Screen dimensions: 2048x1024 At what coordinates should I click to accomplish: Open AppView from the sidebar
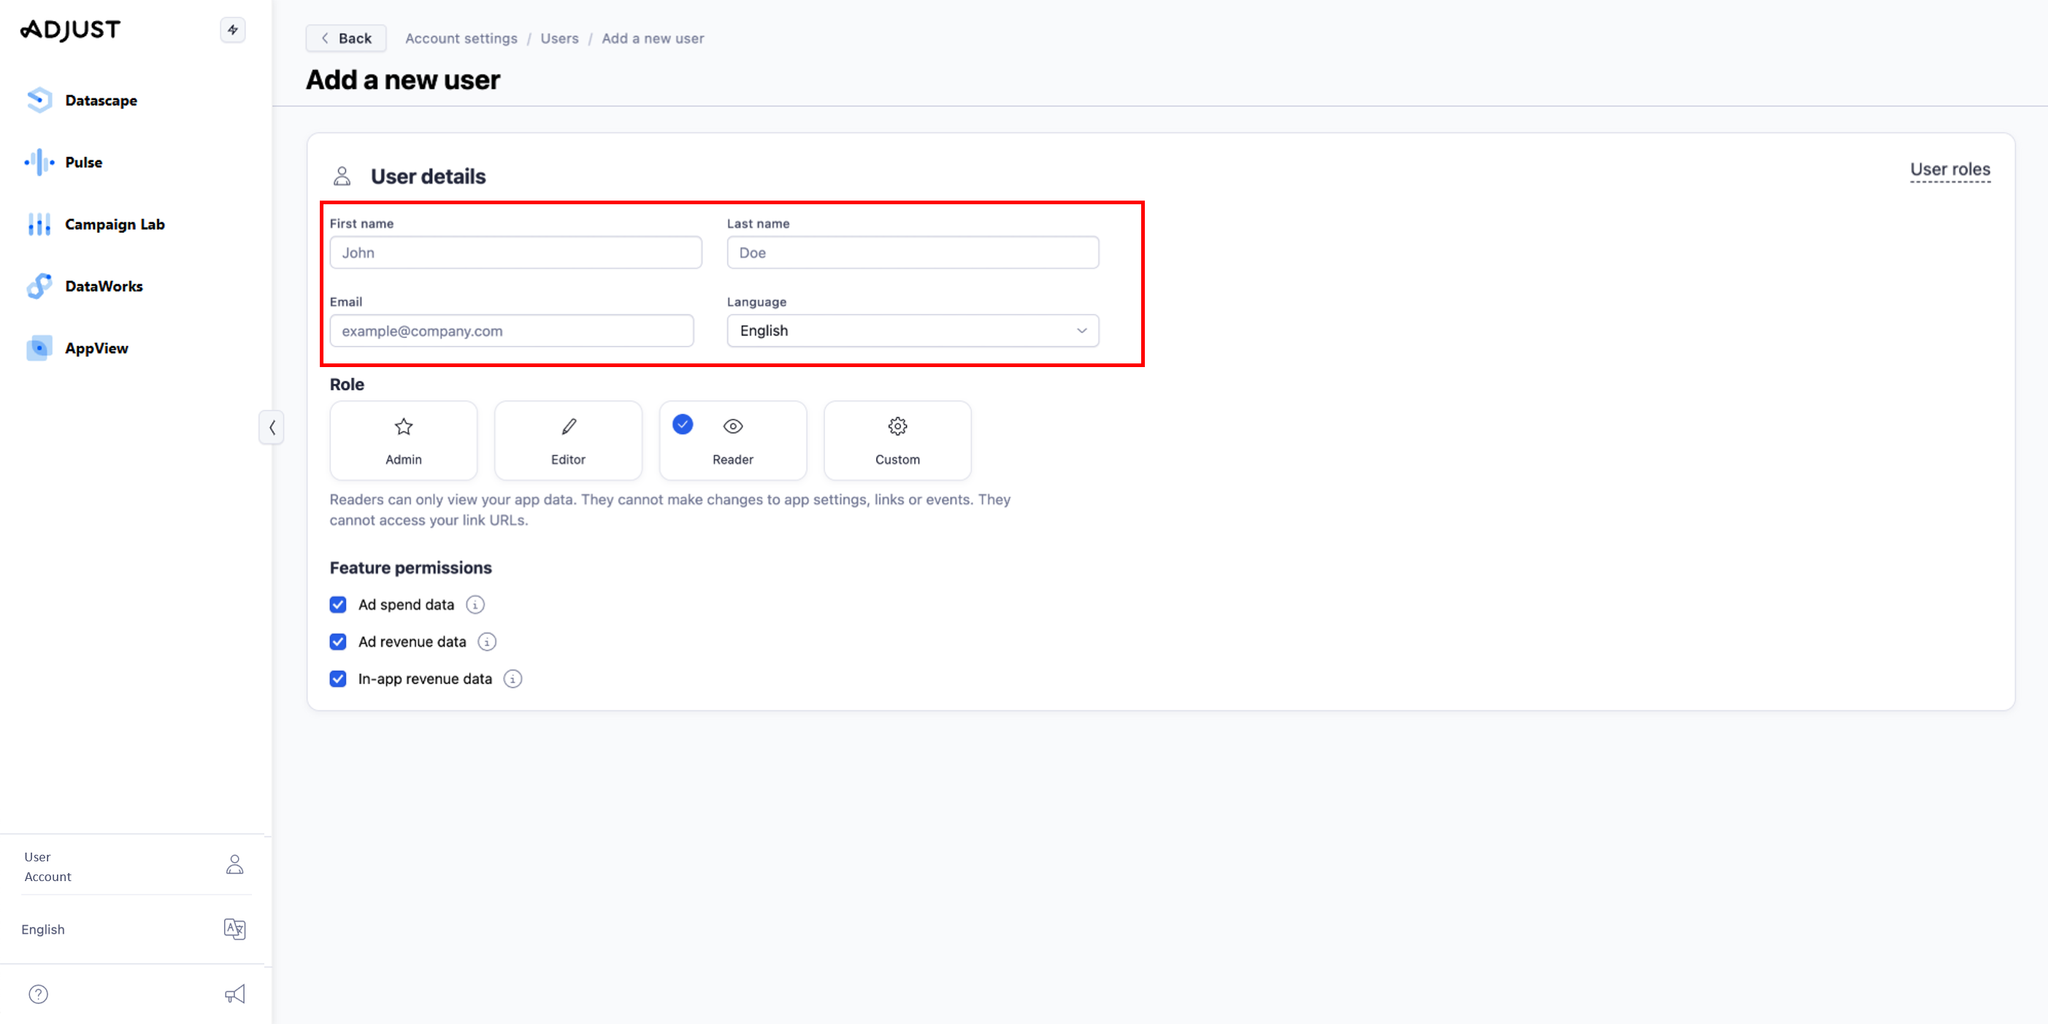click(96, 348)
